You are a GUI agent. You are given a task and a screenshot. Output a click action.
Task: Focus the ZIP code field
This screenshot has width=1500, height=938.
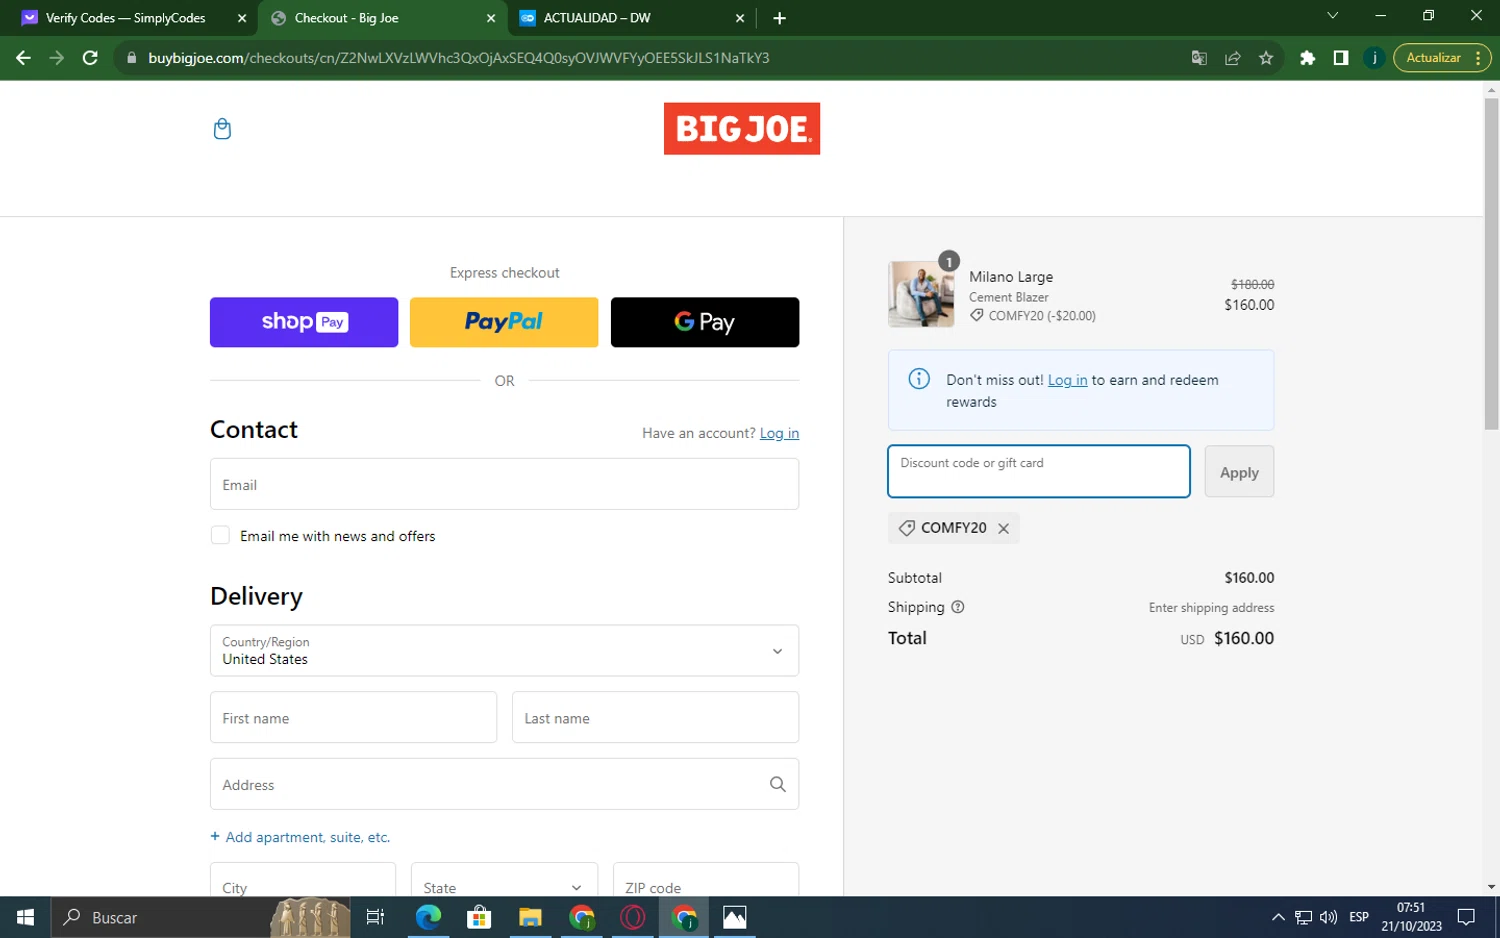(x=706, y=879)
